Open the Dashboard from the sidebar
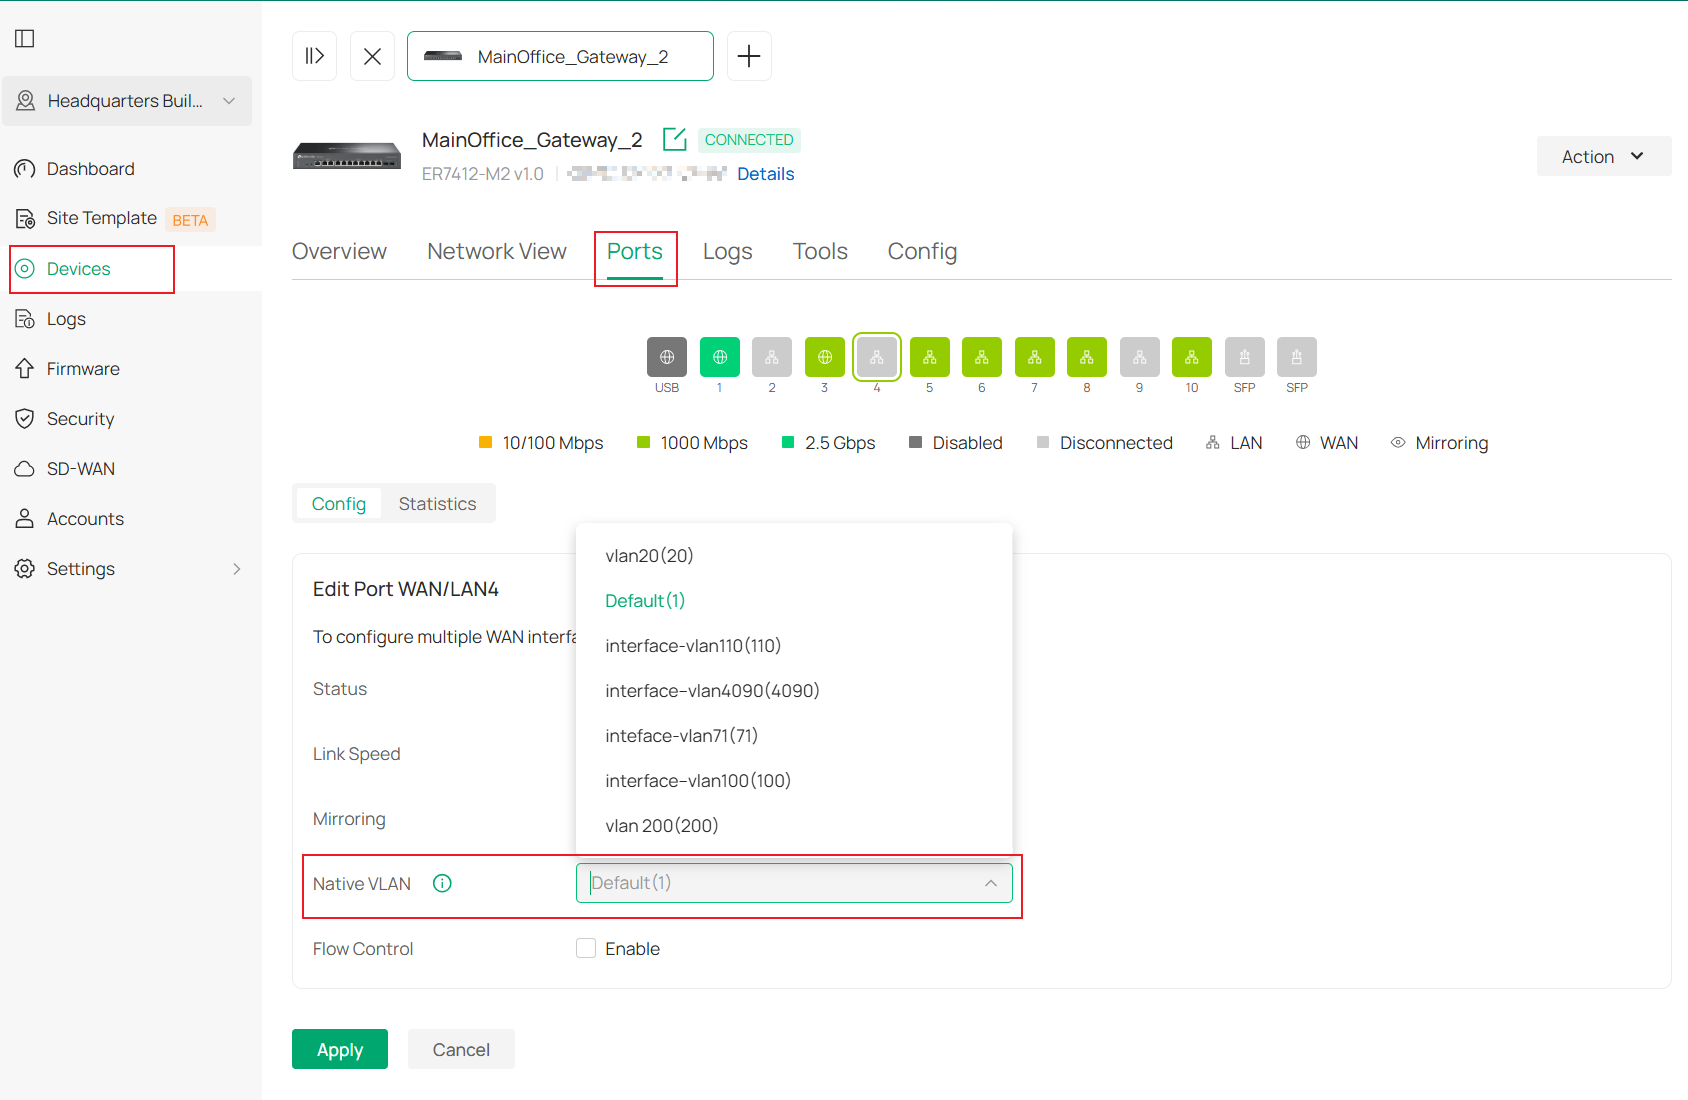1688x1100 pixels. [x=90, y=168]
